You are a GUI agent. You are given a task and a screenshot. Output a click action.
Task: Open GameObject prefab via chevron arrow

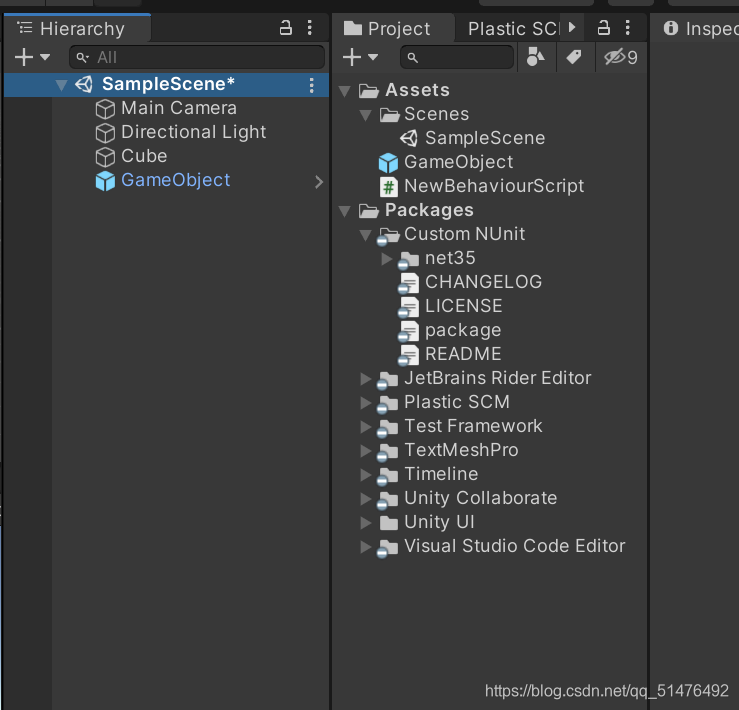click(x=319, y=182)
